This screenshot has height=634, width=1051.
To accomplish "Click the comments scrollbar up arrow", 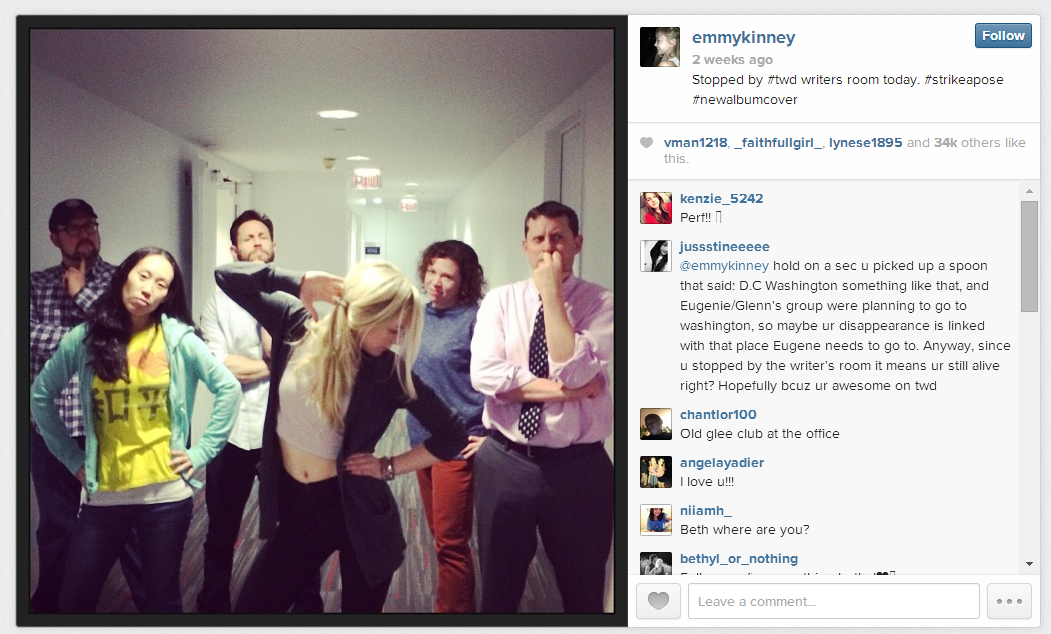I will pyautogui.click(x=1030, y=191).
